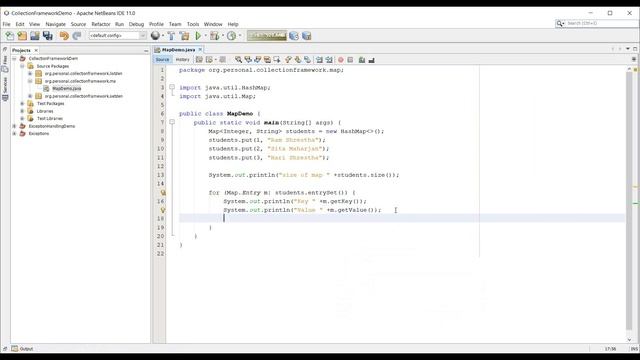This screenshot has height=360, width=640.
Task: Open the Navigate menu
Action: pos(56,24)
